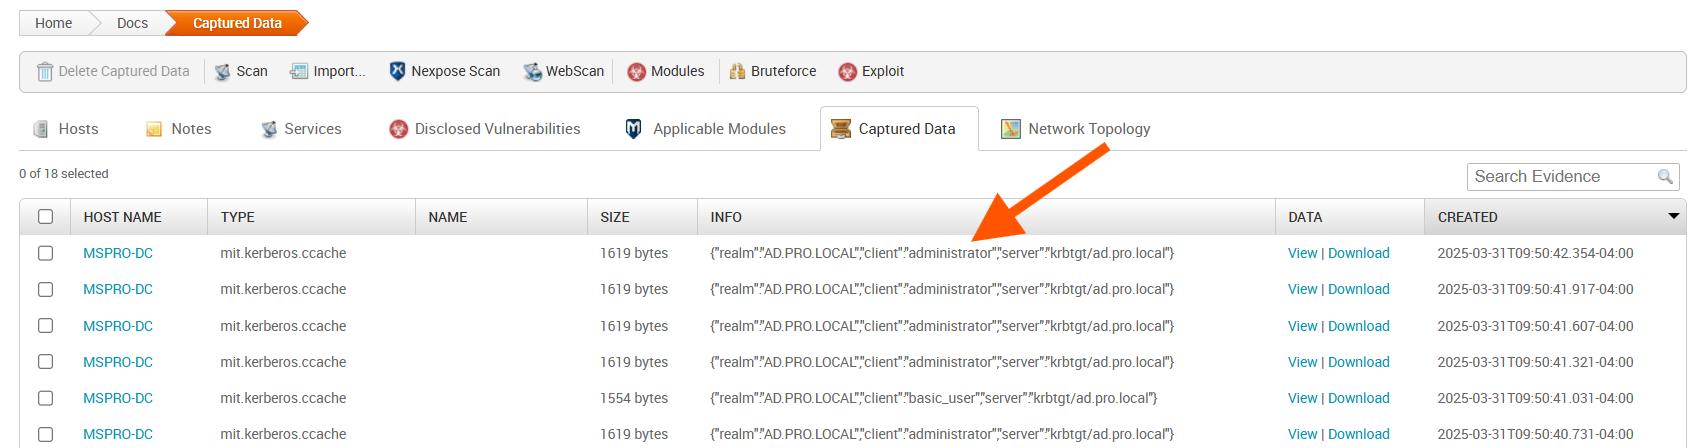Toggle the Created column sort arrow

[x=1673, y=216]
